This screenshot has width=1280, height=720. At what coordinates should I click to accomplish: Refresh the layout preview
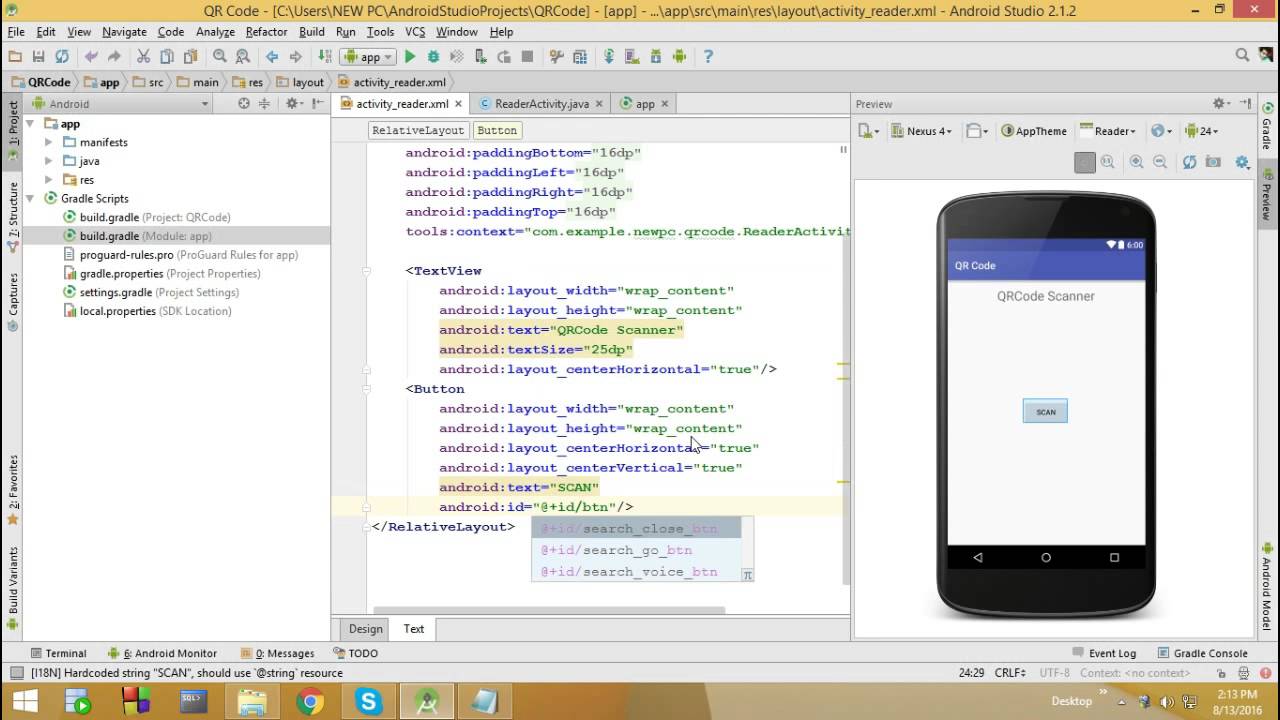click(1189, 162)
